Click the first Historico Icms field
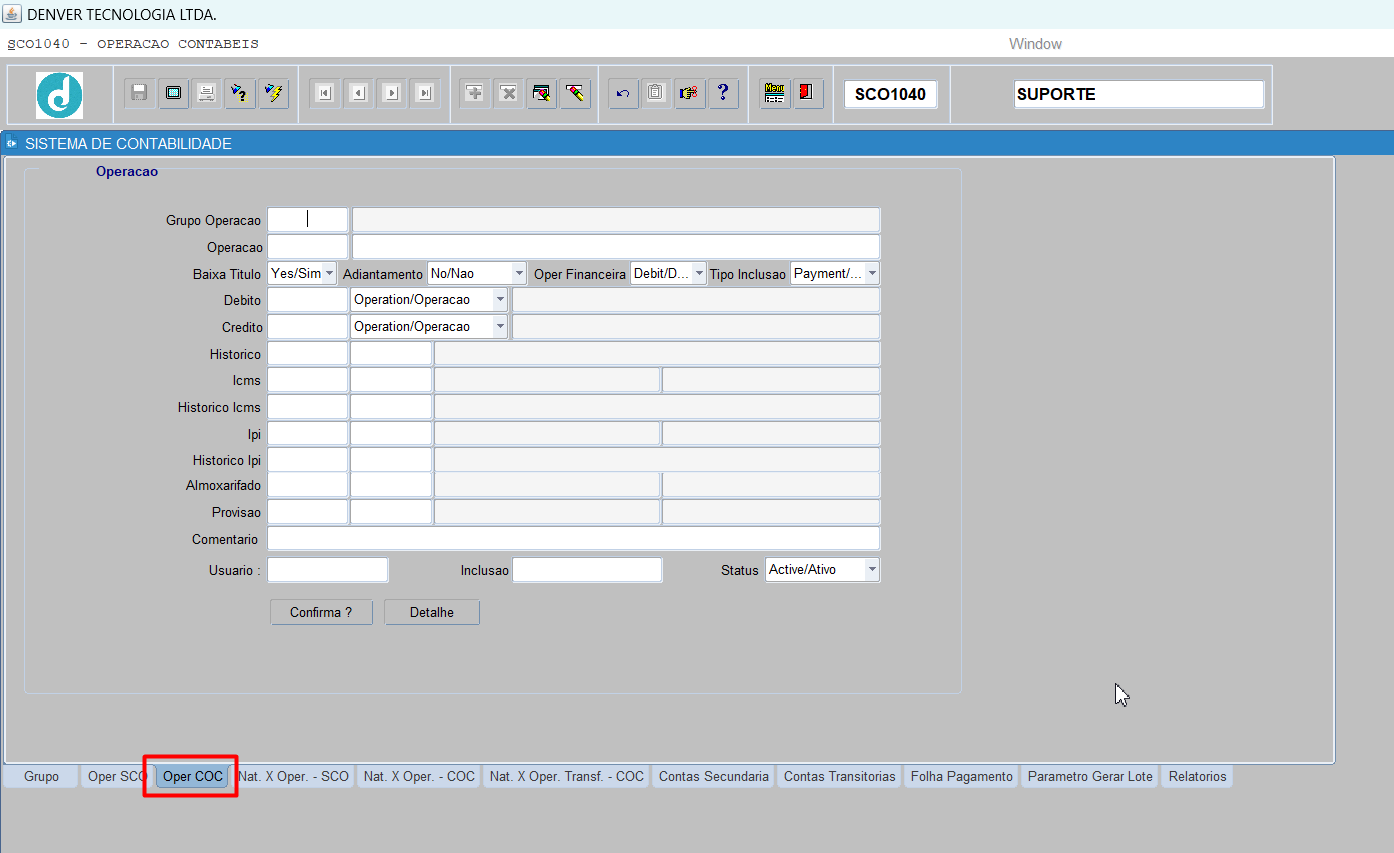This screenshot has width=1394, height=853. tap(308, 407)
